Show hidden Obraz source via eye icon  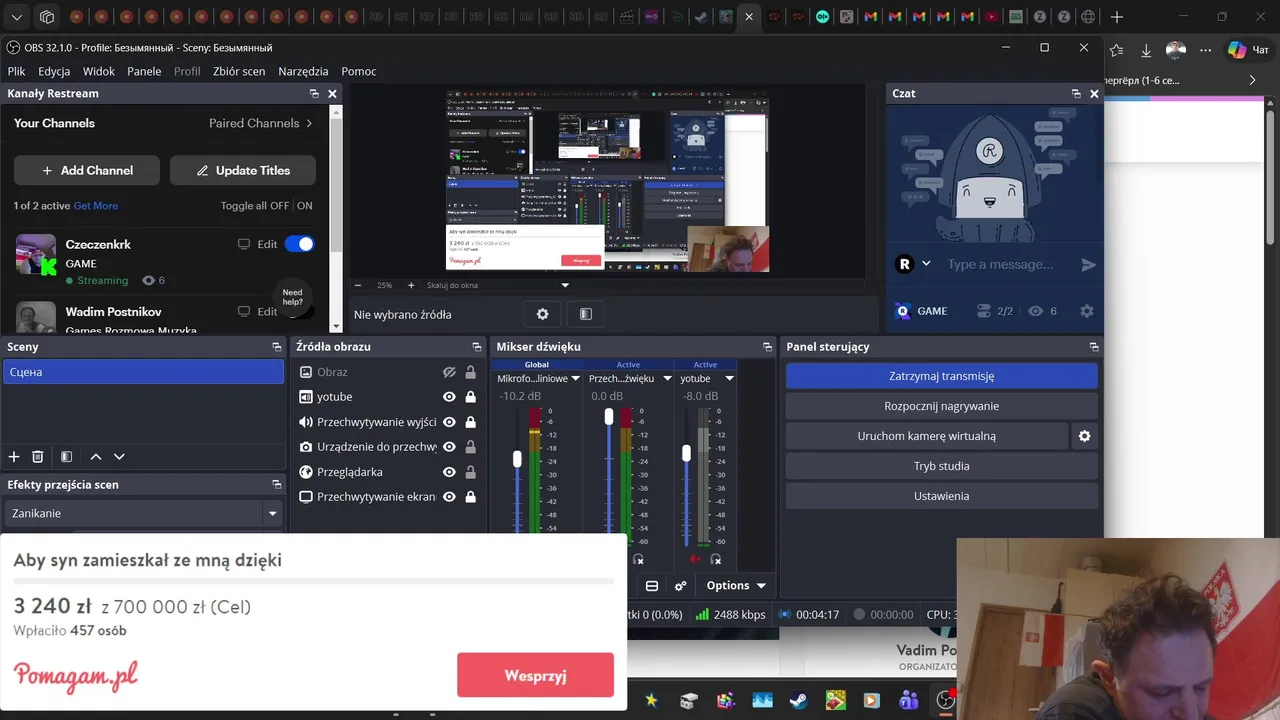tap(450, 372)
